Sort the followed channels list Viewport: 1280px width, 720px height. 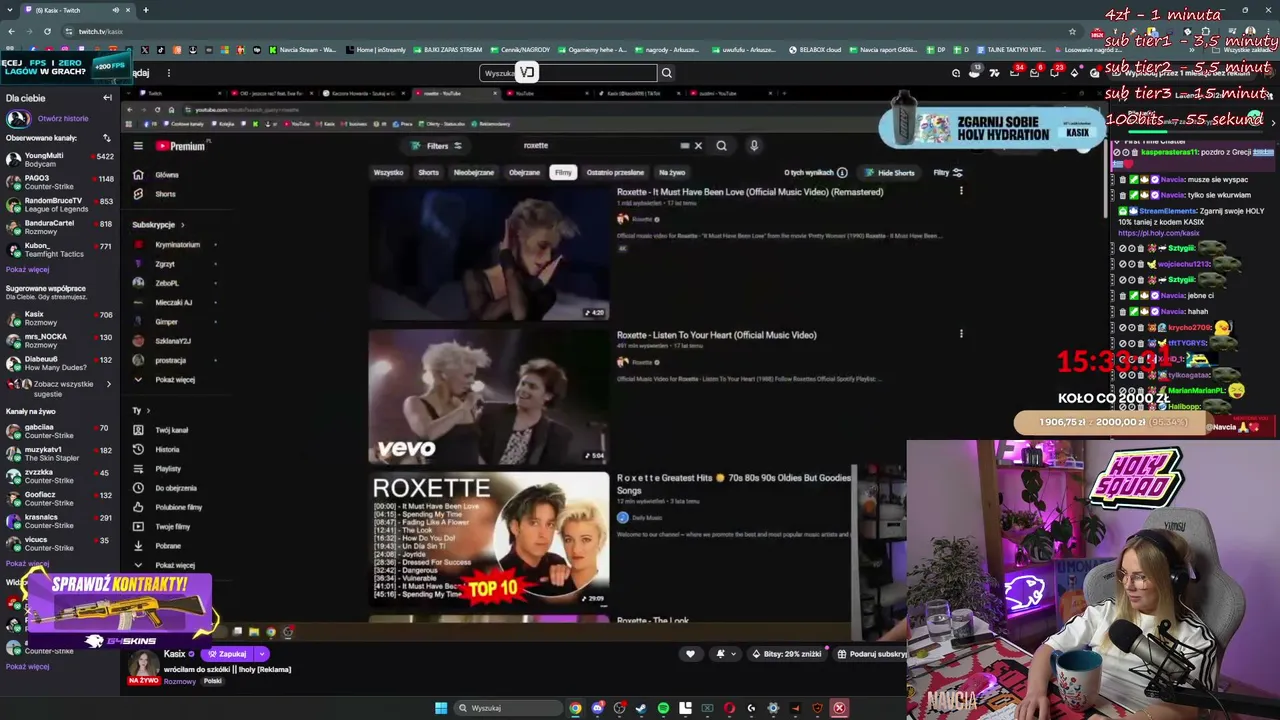pos(105,138)
